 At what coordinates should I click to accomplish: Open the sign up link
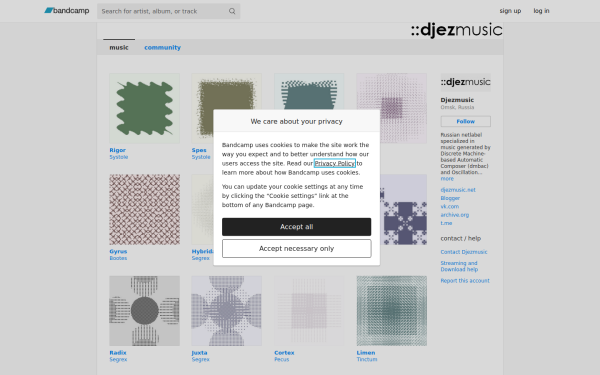(x=510, y=11)
